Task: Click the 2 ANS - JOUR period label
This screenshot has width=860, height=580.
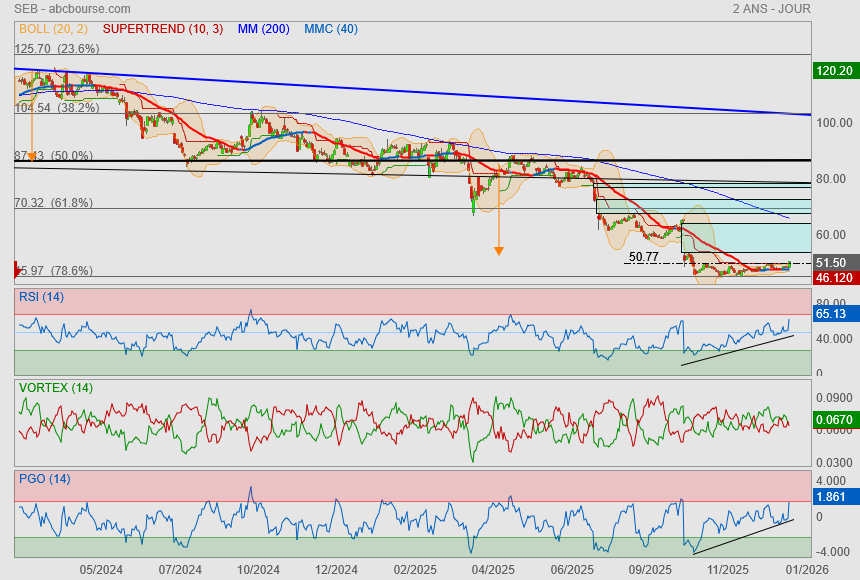Action: click(x=771, y=9)
